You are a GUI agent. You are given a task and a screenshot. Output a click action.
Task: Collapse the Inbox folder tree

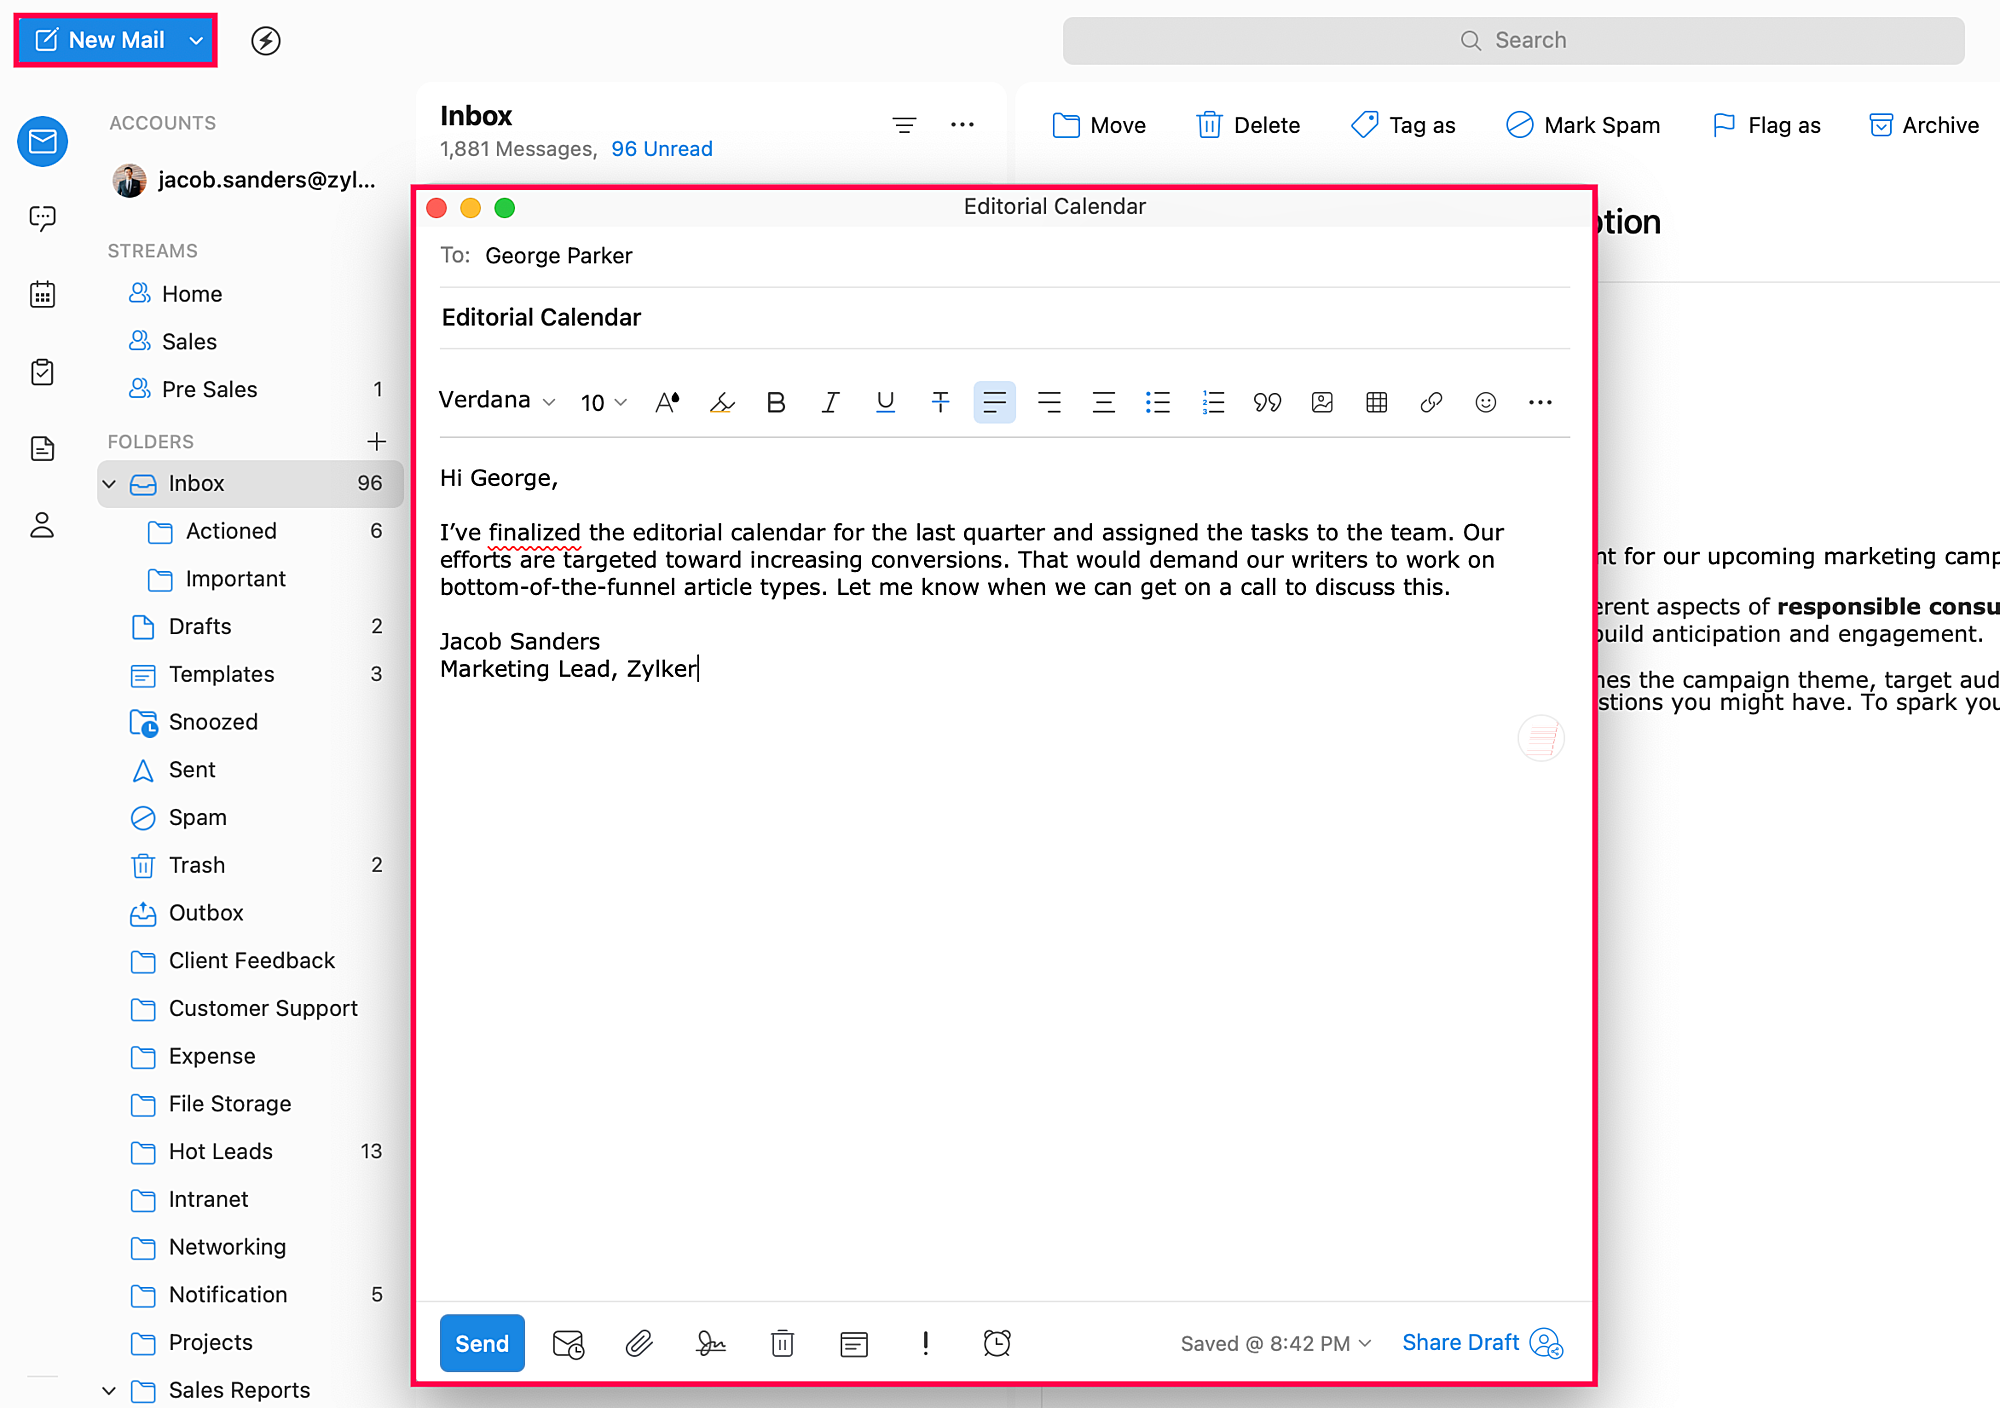pyautogui.click(x=110, y=484)
